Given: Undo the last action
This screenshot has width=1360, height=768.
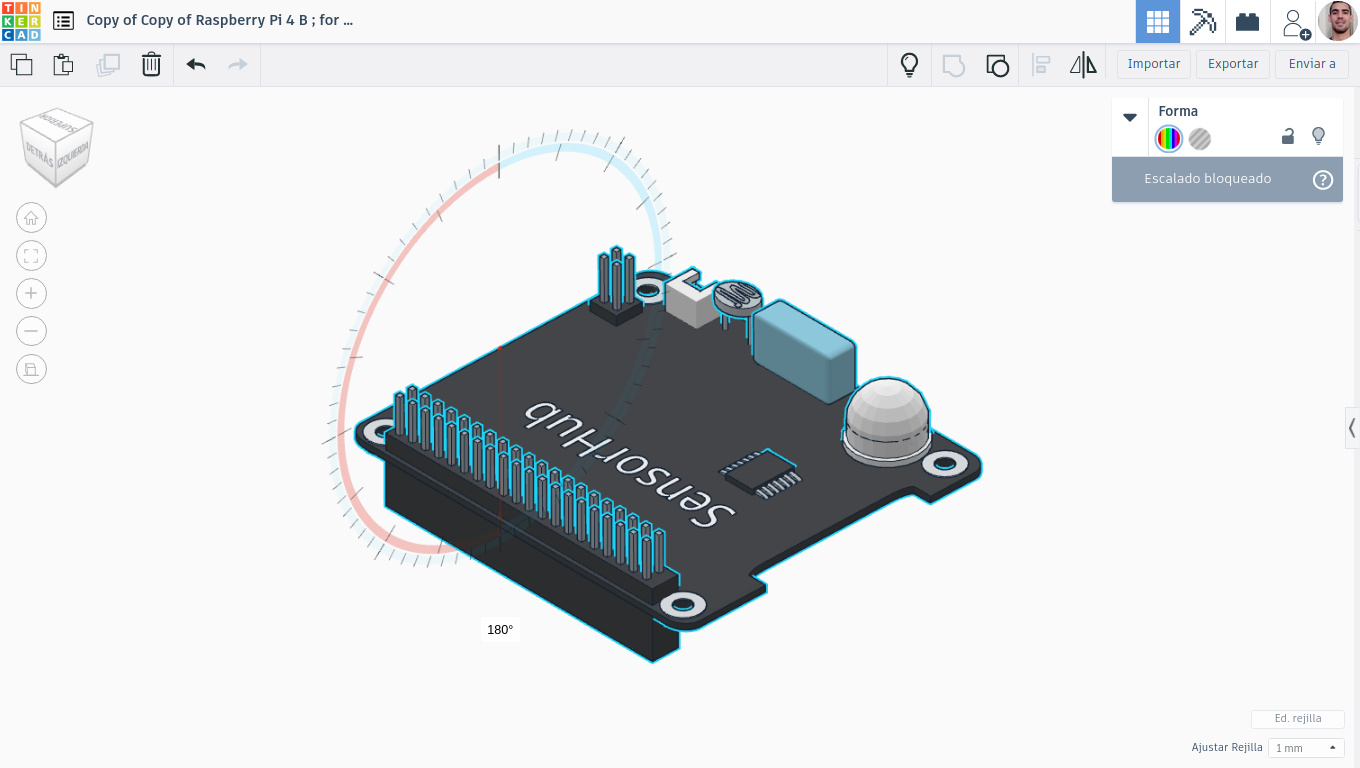Looking at the screenshot, I should click(196, 65).
